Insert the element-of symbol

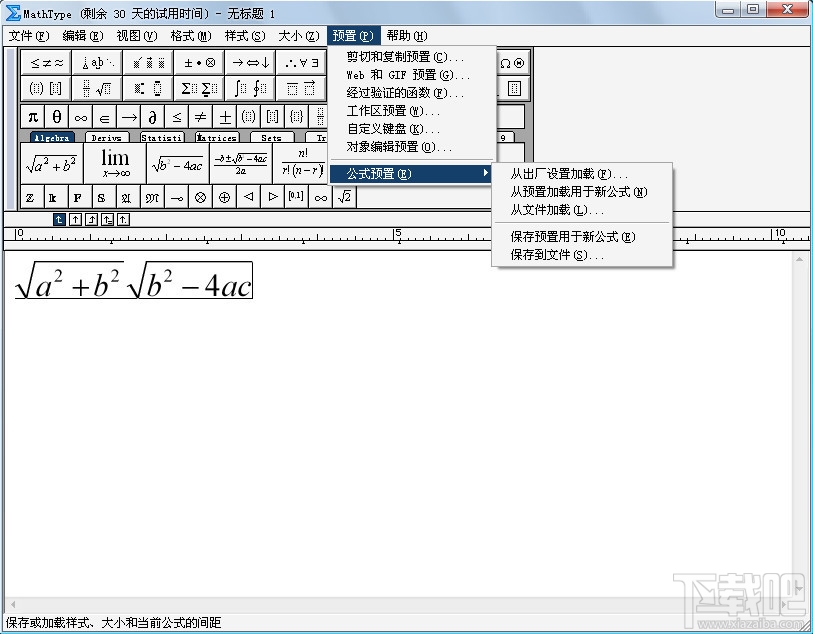pyautogui.click(x=103, y=116)
